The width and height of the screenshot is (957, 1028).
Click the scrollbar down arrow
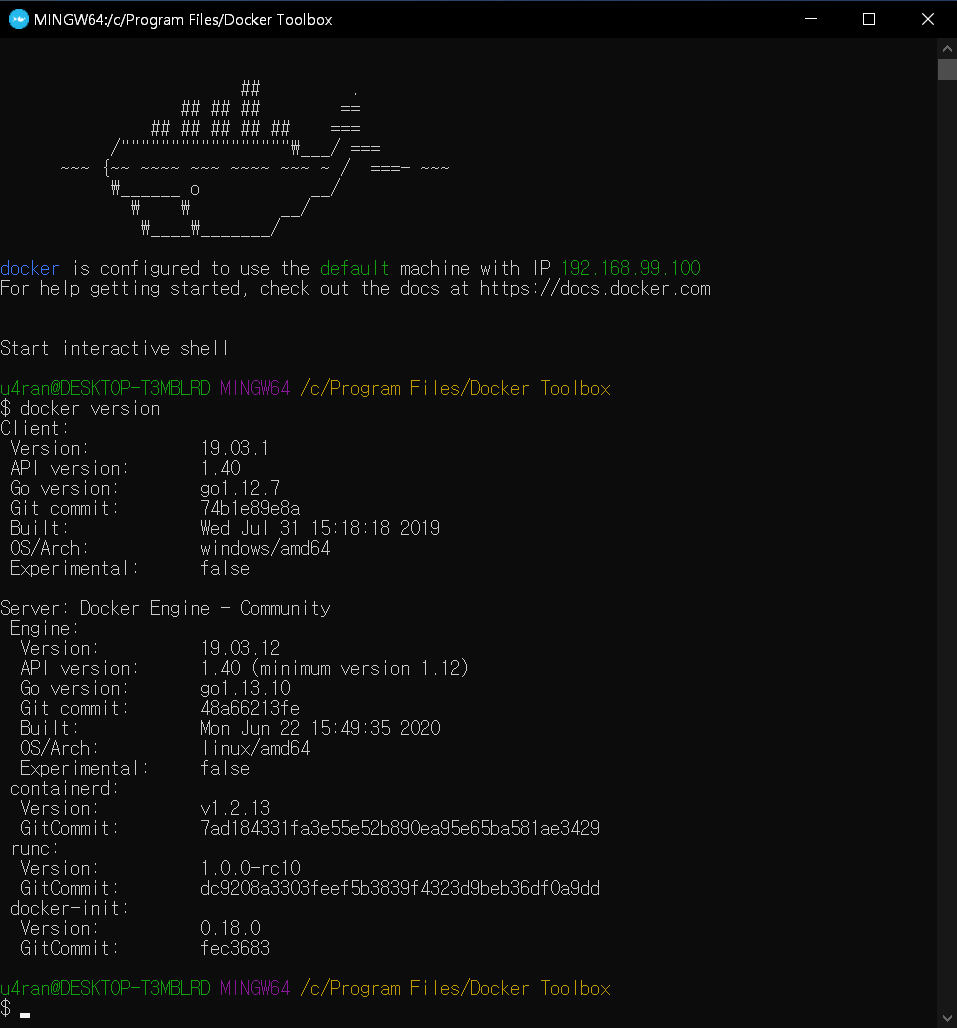click(x=947, y=1018)
